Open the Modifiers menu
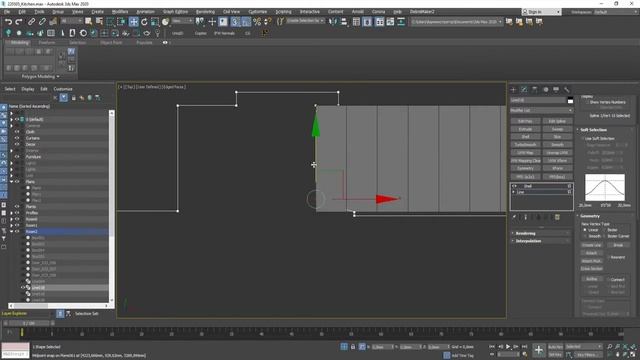 (120, 12)
